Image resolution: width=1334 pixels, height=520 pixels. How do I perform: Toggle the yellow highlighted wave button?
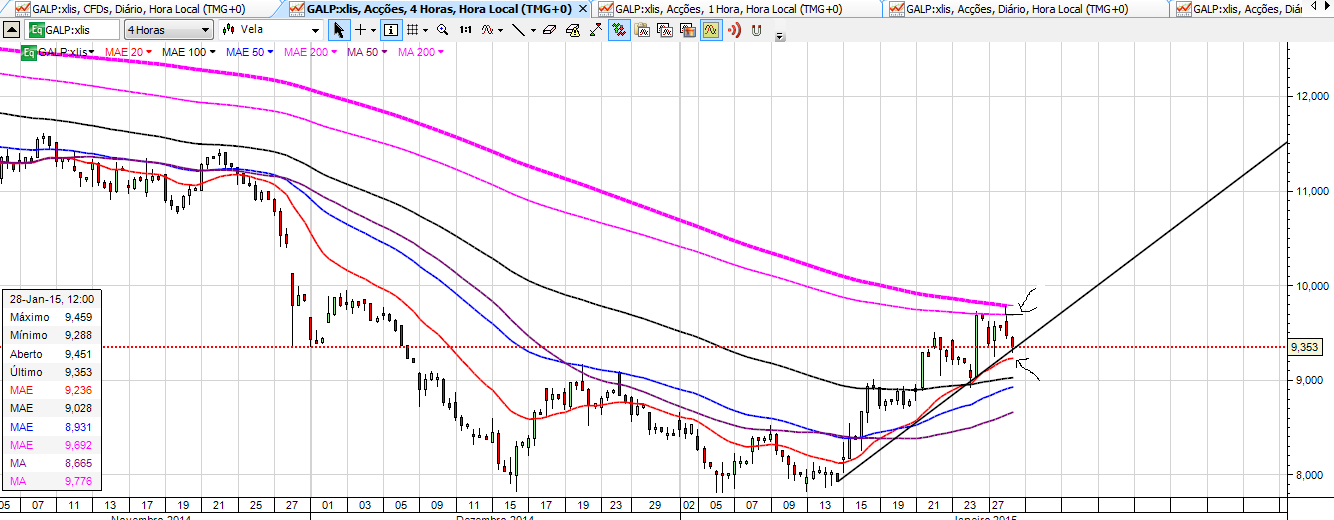(x=711, y=30)
